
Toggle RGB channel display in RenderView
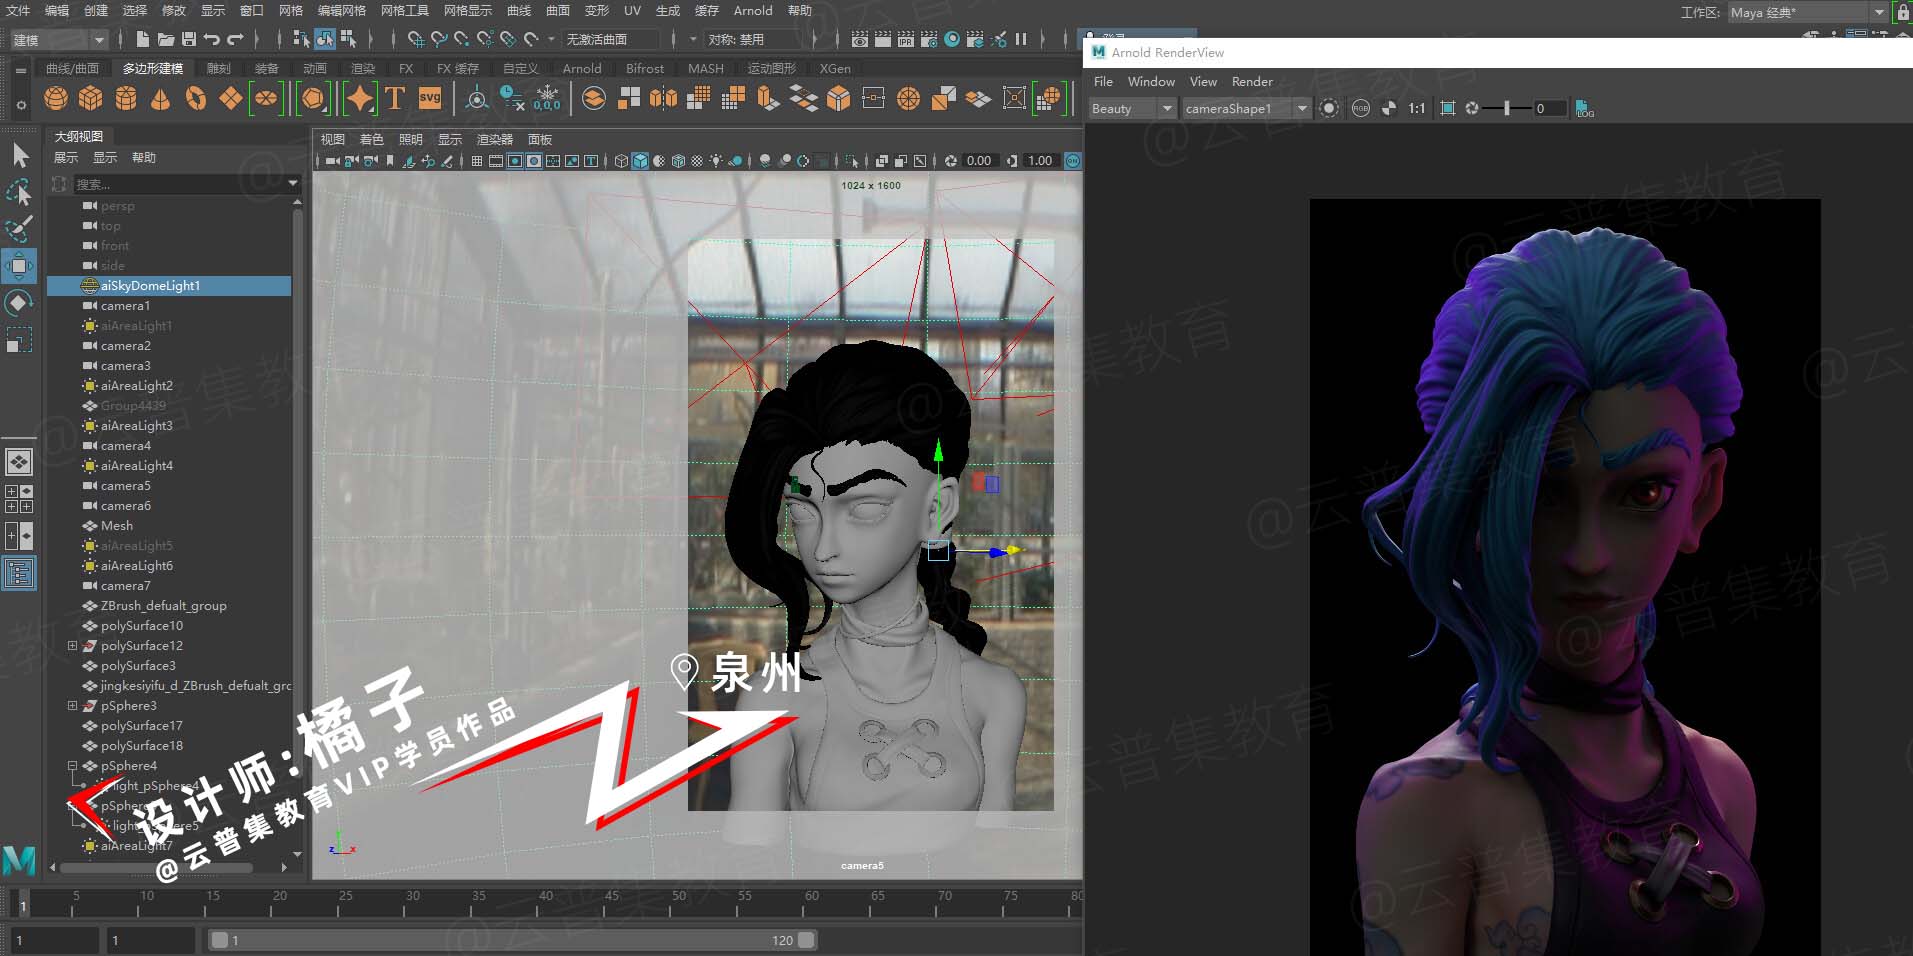tap(1360, 108)
